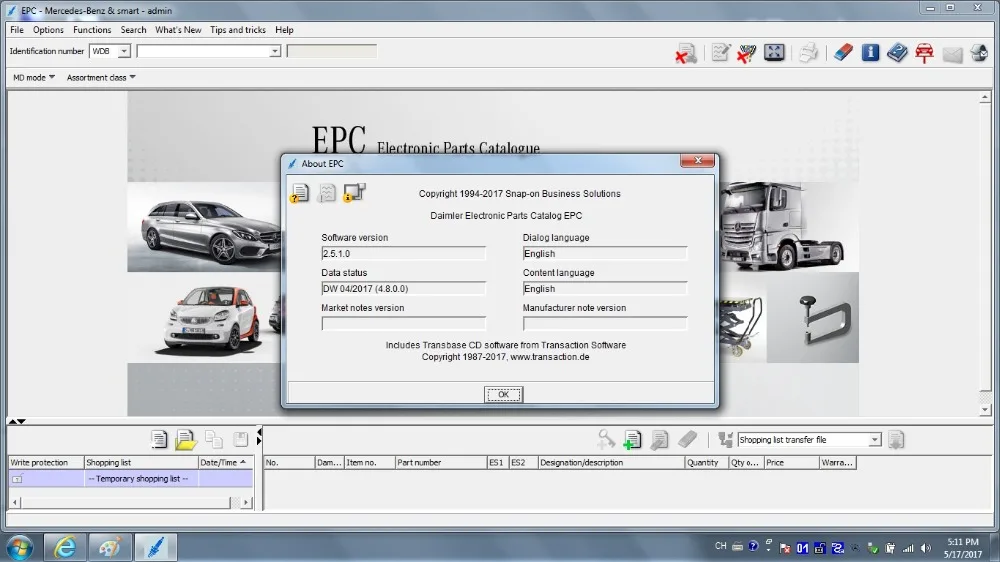1000x562 pixels.
Task: Click the delete document icon with red X
Action: pyautogui.click(x=686, y=53)
